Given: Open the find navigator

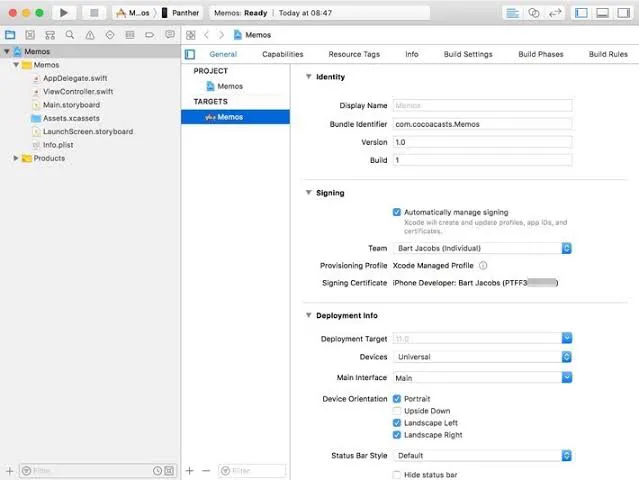Looking at the screenshot, I should point(70,35).
